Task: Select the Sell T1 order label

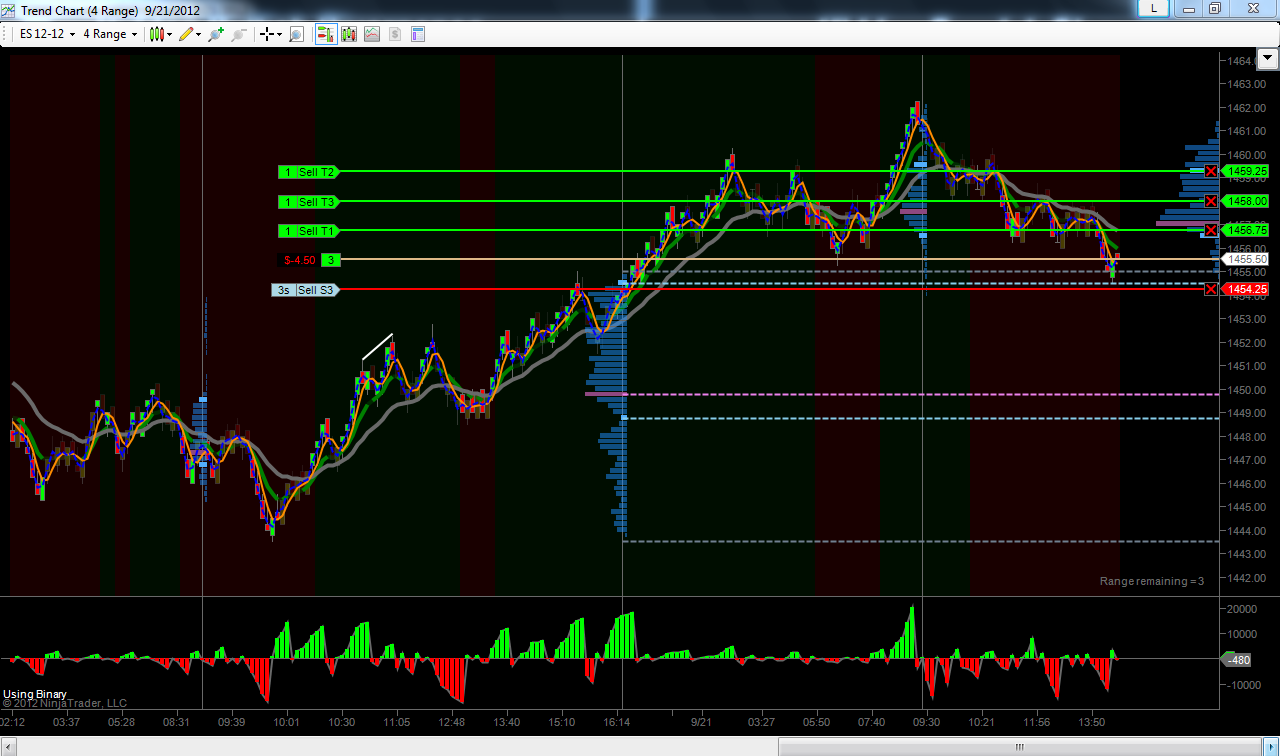Action: (317, 231)
